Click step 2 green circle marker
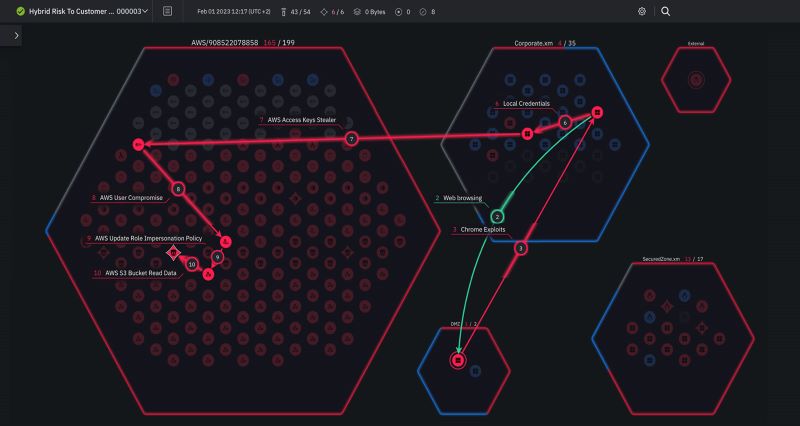 (497, 217)
